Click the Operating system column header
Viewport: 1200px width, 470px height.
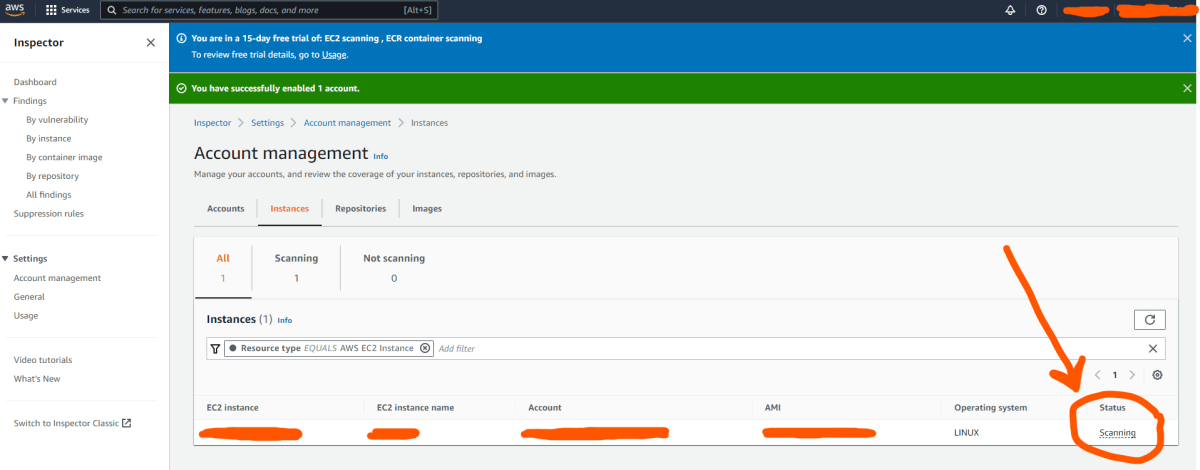(990, 408)
